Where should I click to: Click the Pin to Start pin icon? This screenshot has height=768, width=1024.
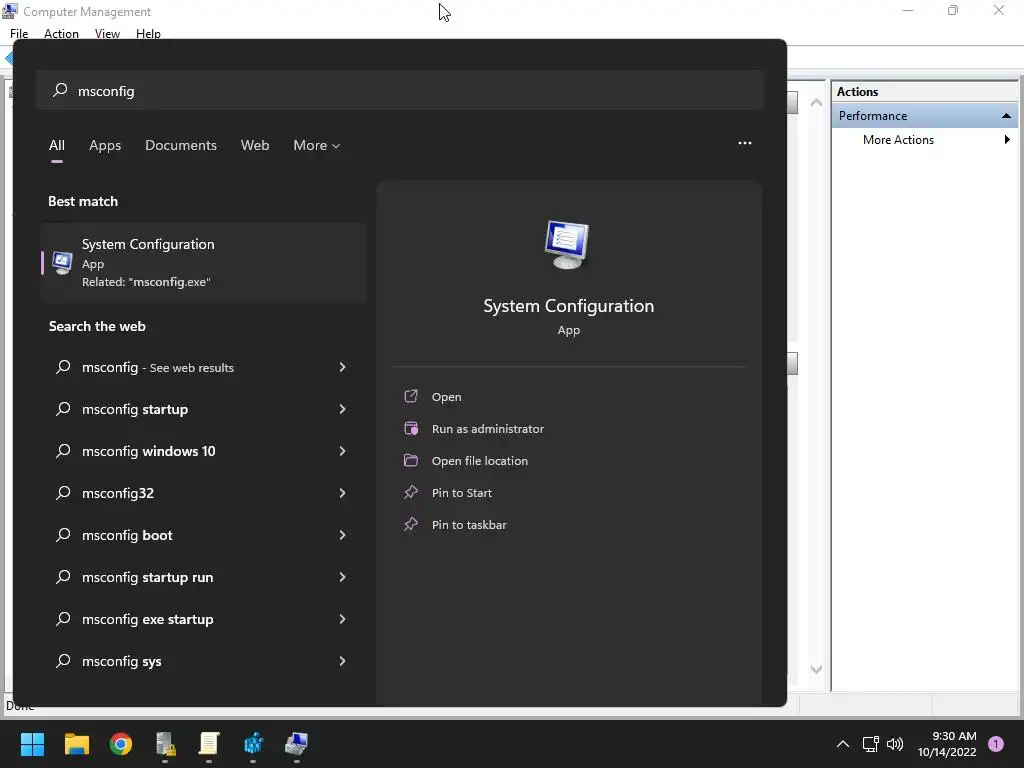[411, 492]
